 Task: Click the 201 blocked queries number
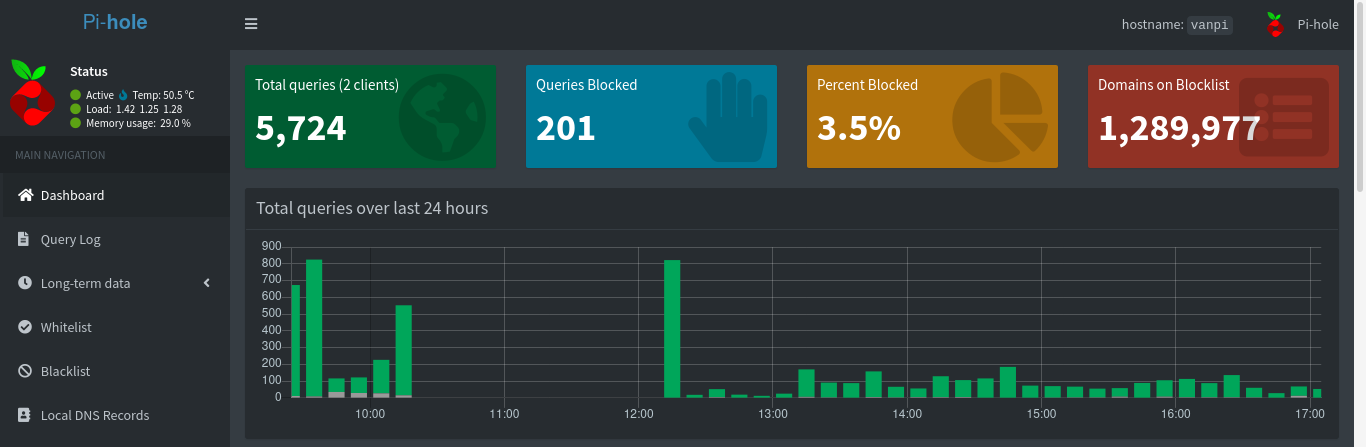566,128
